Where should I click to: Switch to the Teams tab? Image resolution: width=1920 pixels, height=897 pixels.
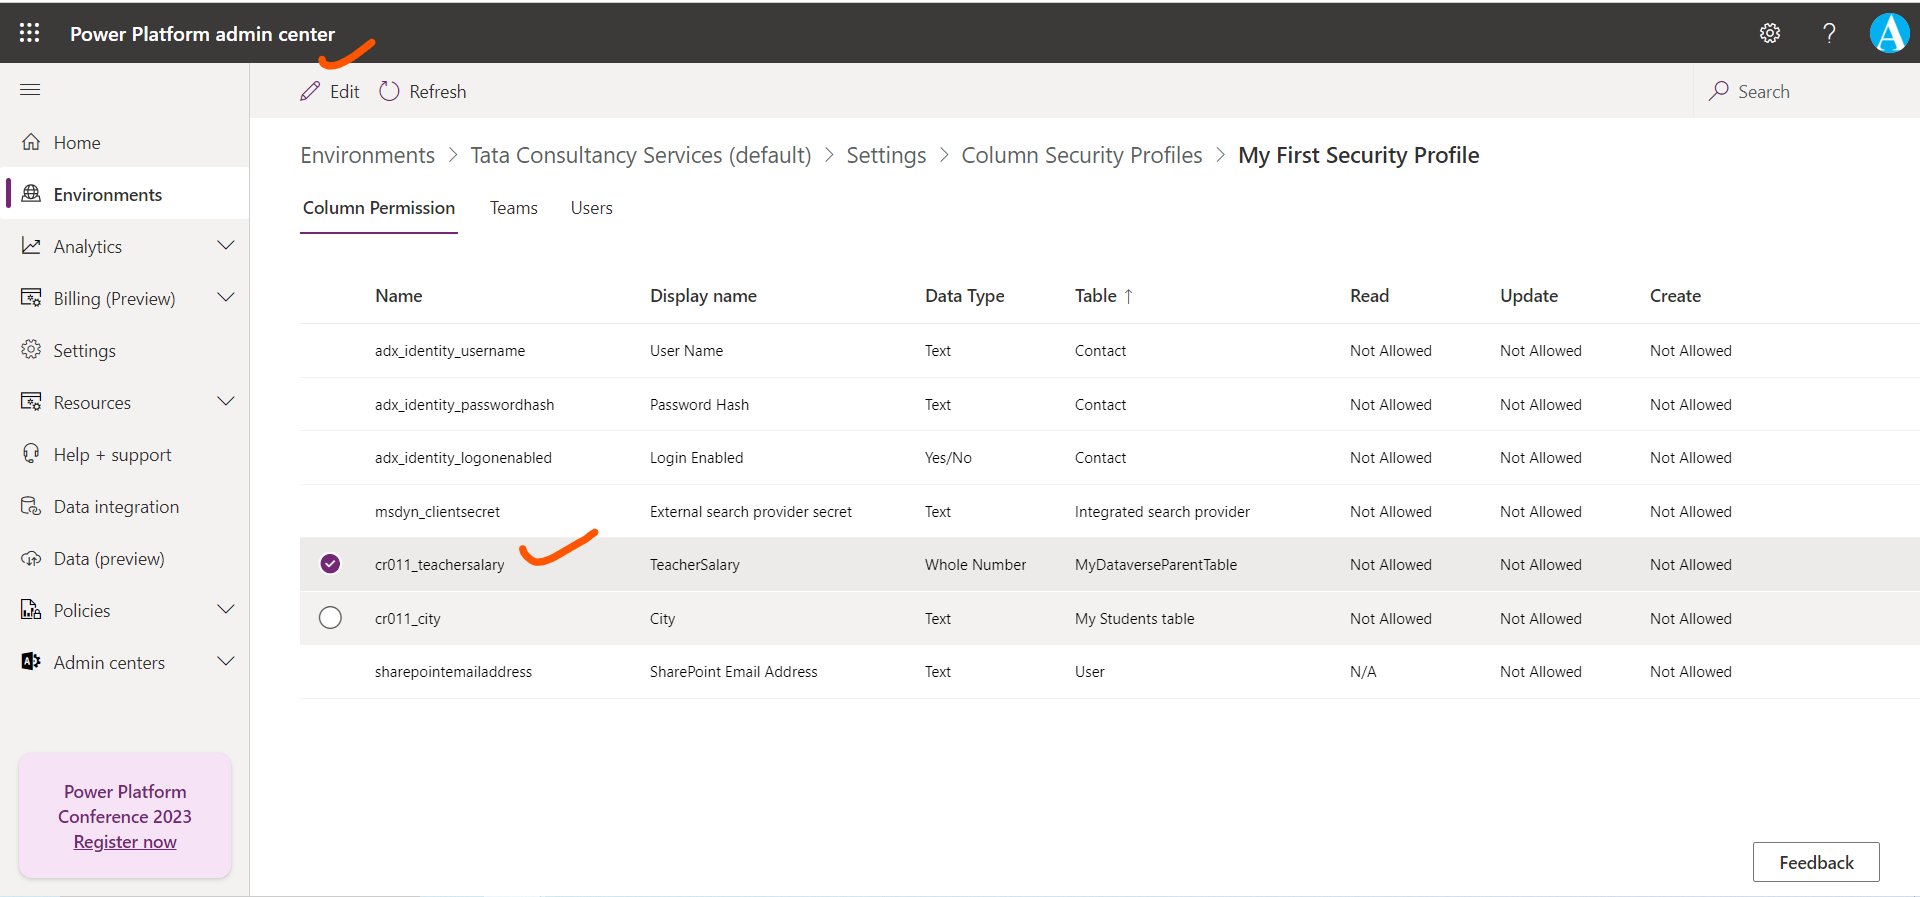(513, 208)
